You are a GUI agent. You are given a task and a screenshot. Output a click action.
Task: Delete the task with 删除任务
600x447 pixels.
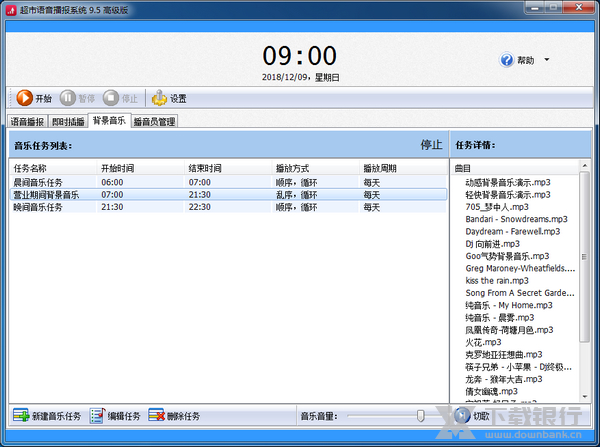(x=174, y=416)
